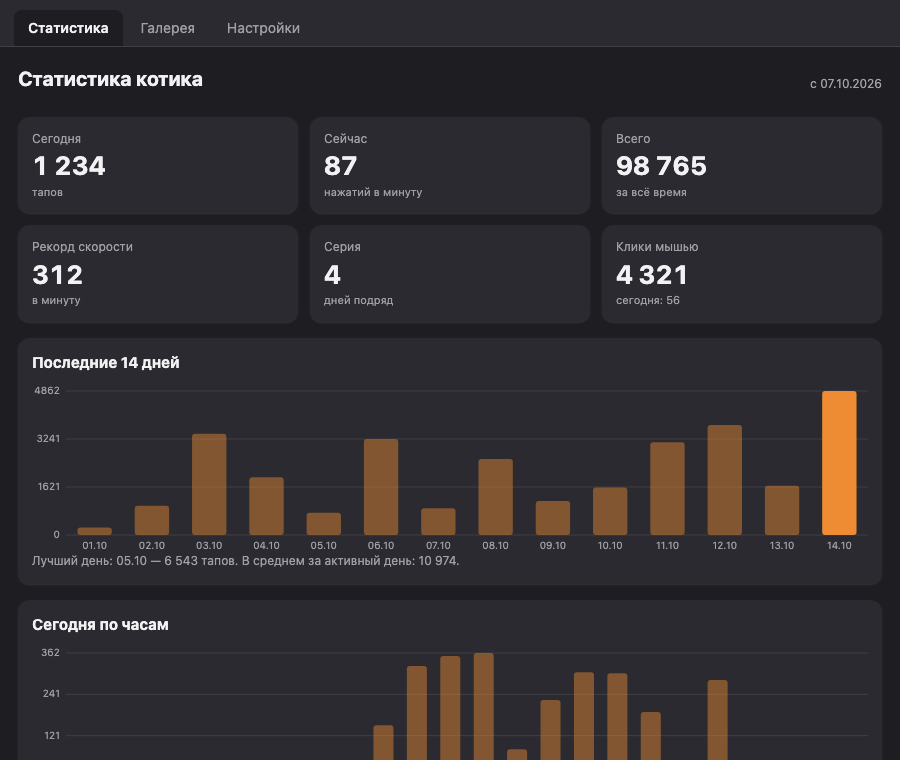
Task: Select the y-axis value "1621"
Action: (x=49, y=487)
